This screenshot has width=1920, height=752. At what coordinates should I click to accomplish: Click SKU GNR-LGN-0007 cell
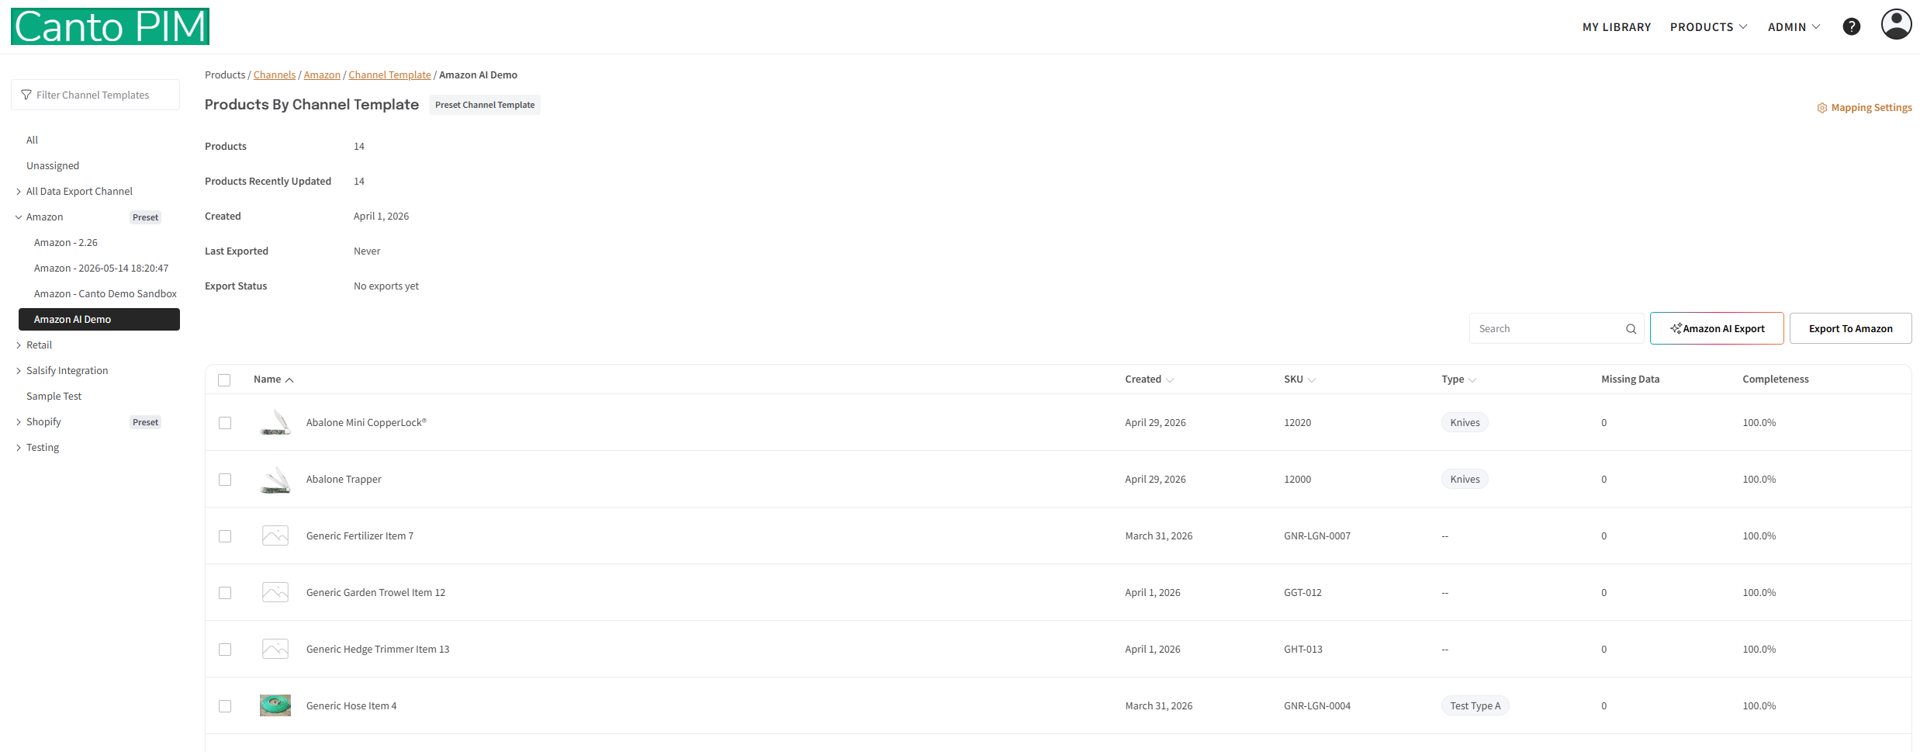click(x=1317, y=536)
